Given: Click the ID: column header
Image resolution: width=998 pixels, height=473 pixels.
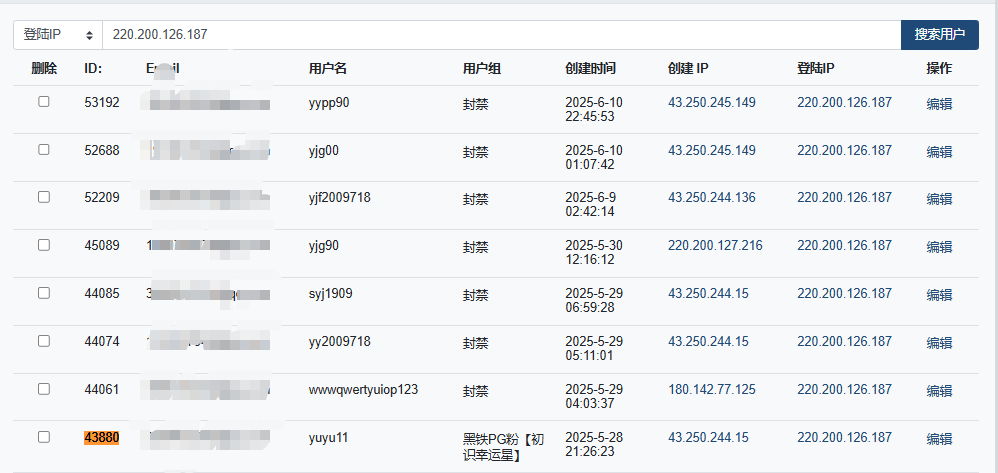Looking at the screenshot, I should coord(93,69).
